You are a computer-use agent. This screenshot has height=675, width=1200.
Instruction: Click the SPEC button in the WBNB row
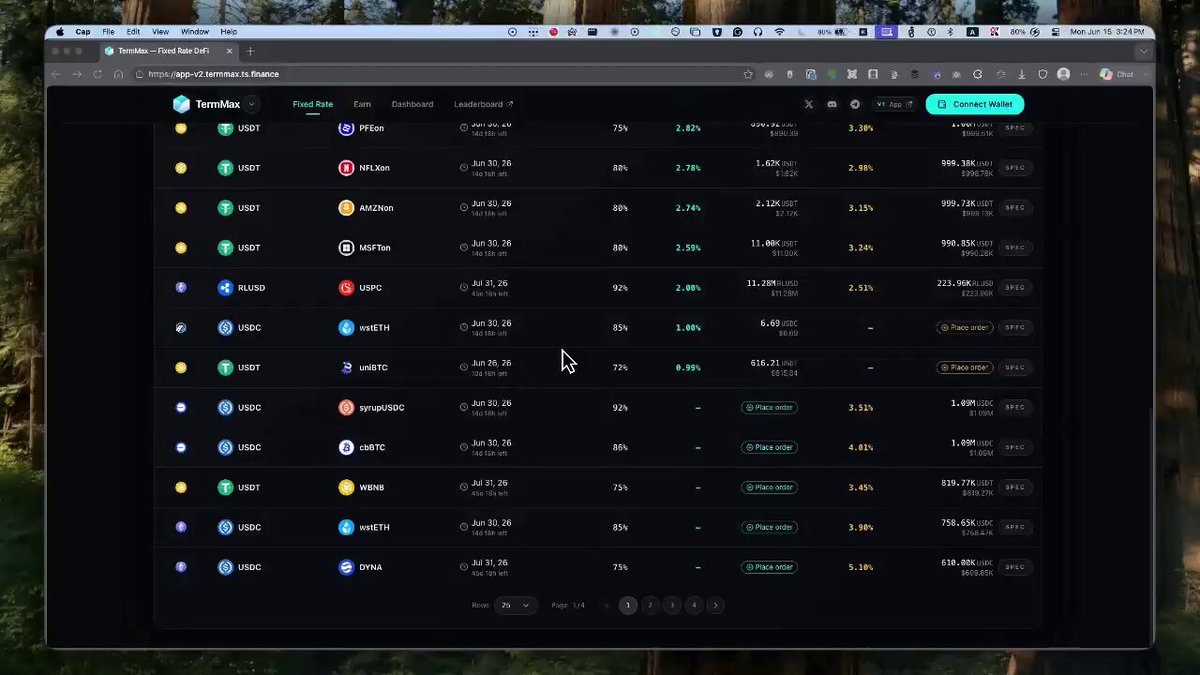1015,488
